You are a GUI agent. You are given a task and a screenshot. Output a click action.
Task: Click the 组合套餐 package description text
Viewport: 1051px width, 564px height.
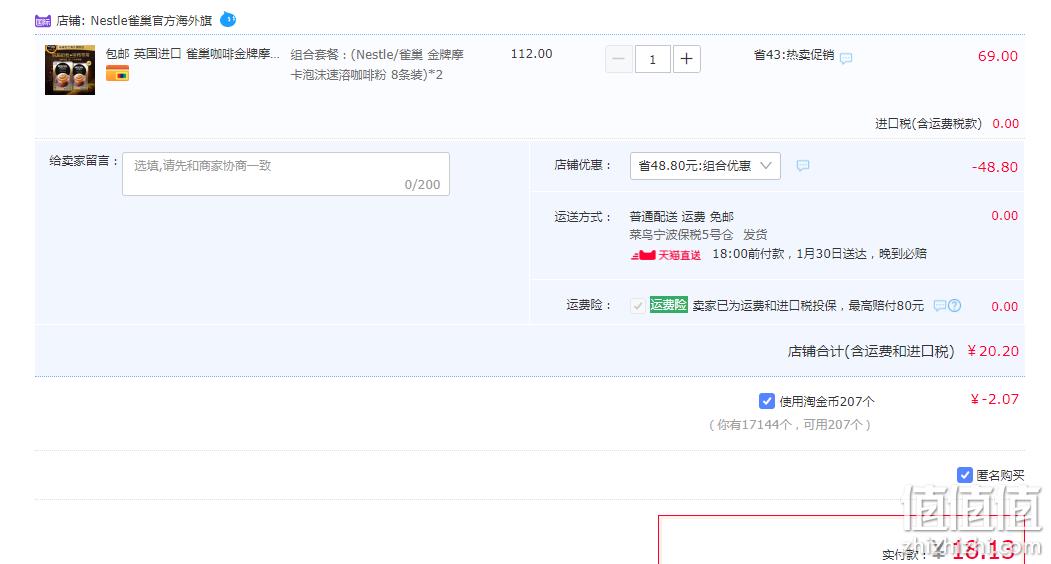pyautogui.click(x=377, y=64)
